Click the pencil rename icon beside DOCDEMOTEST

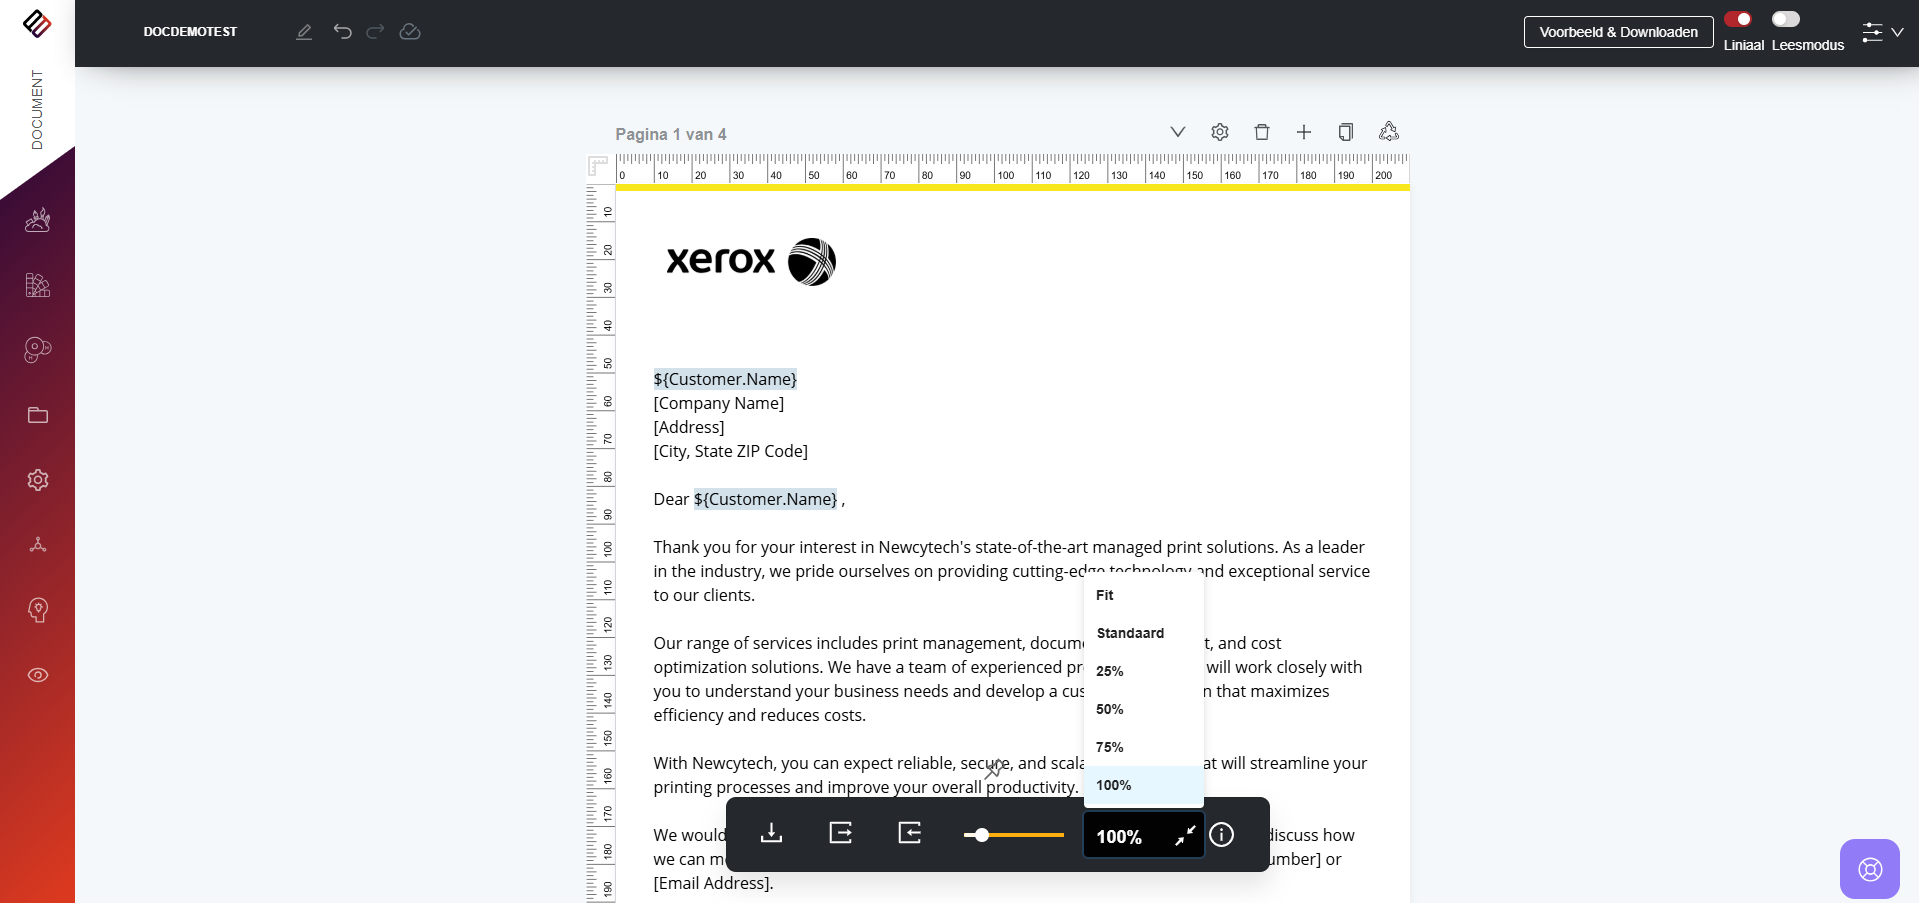click(x=304, y=32)
